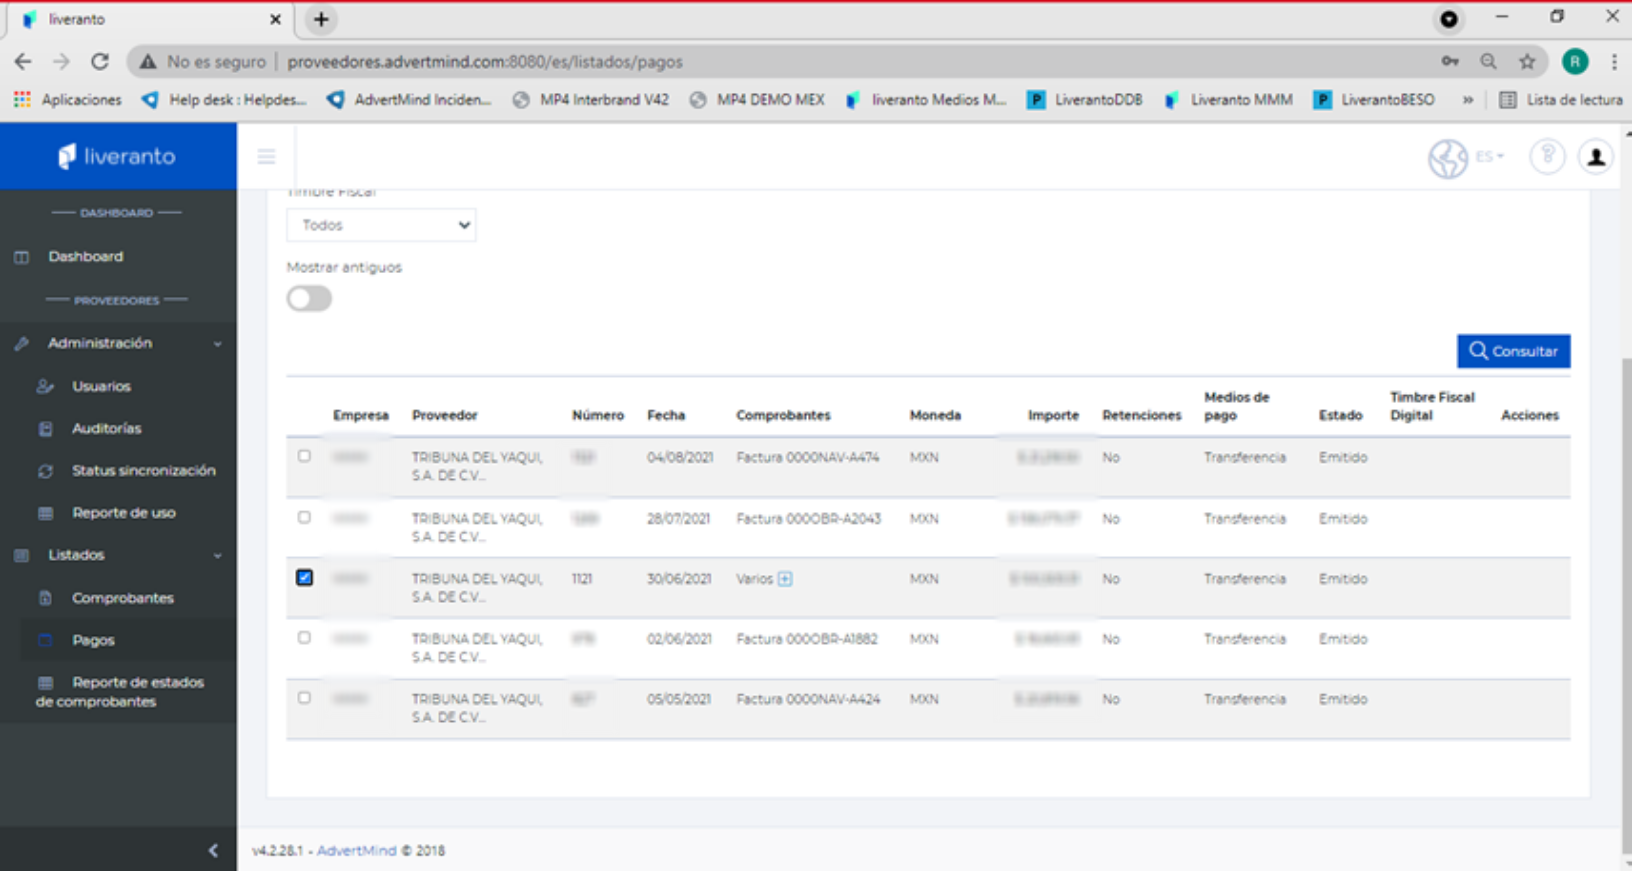Close the liveranto browser tab

click(275, 19)
